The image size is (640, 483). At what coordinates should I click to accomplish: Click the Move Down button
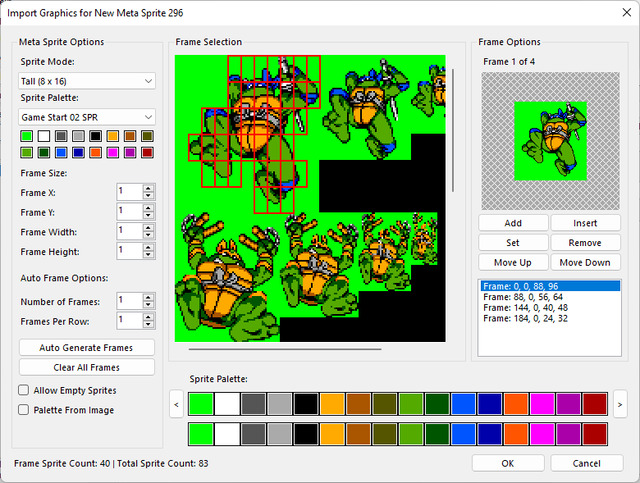point(585,262)
